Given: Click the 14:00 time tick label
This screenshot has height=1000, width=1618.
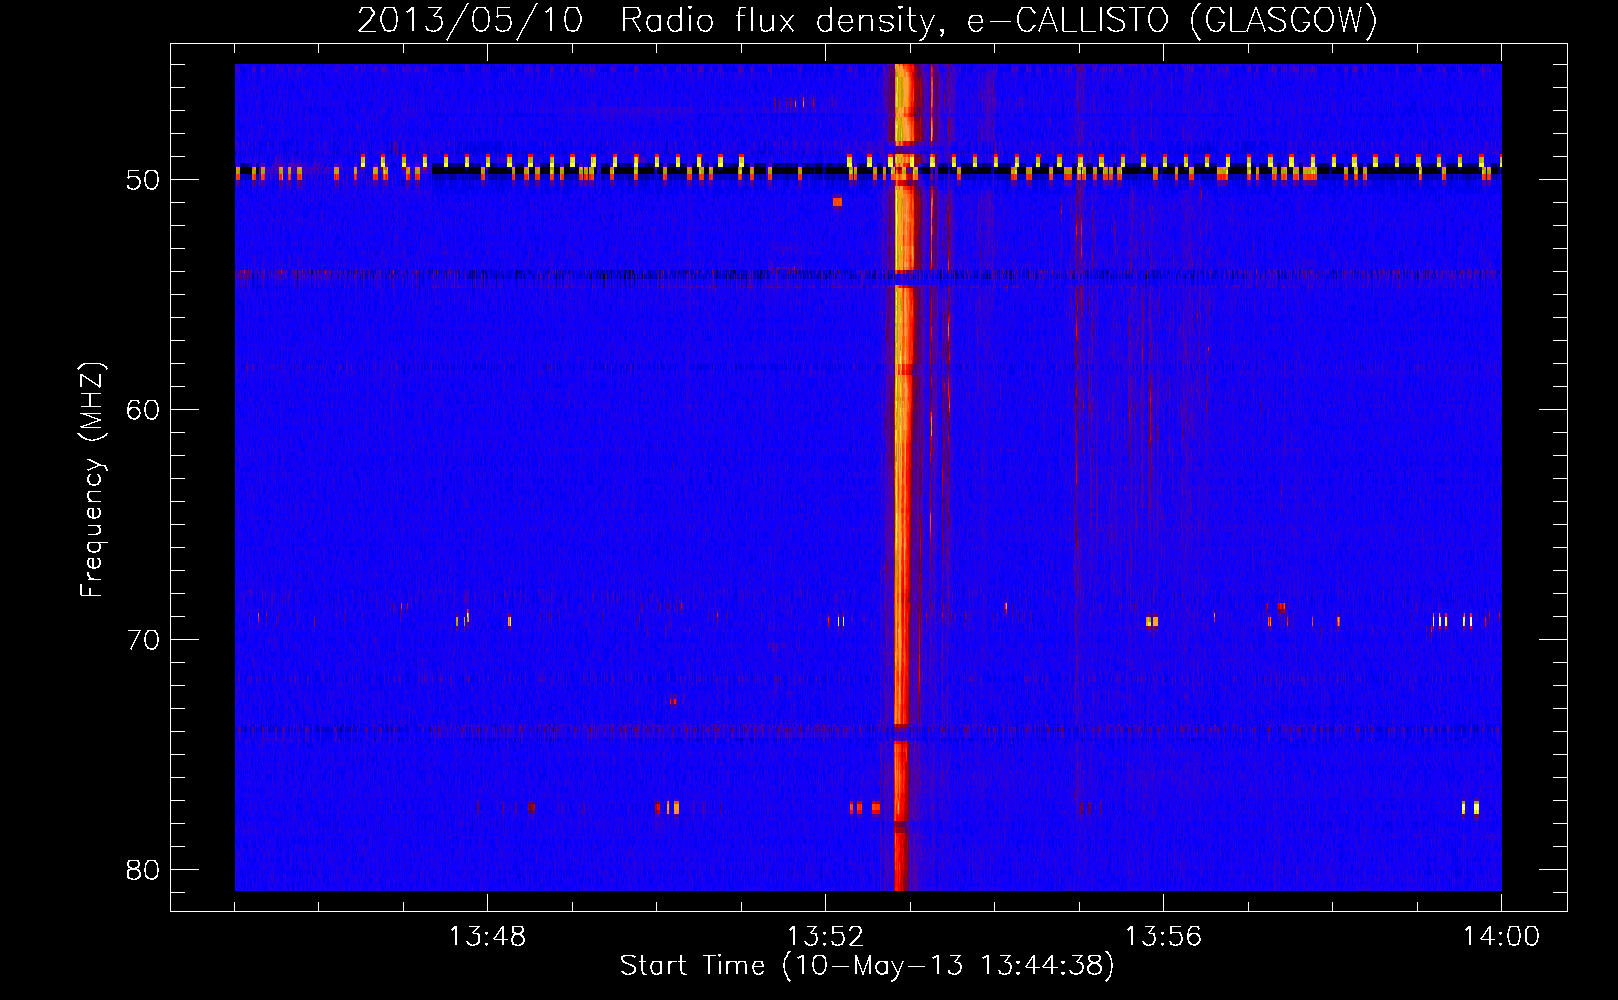Looking at the screenshot, I should [x=1501, y=937].
